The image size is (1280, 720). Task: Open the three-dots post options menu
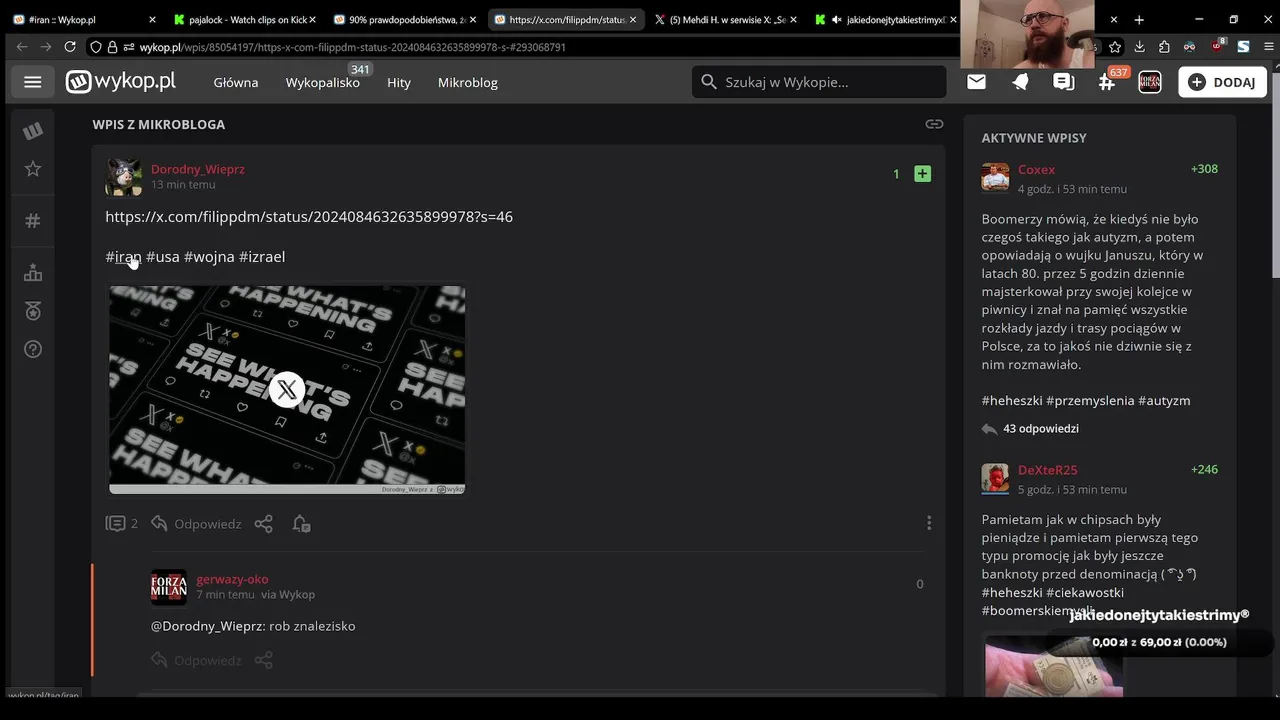tap(929, 523)
